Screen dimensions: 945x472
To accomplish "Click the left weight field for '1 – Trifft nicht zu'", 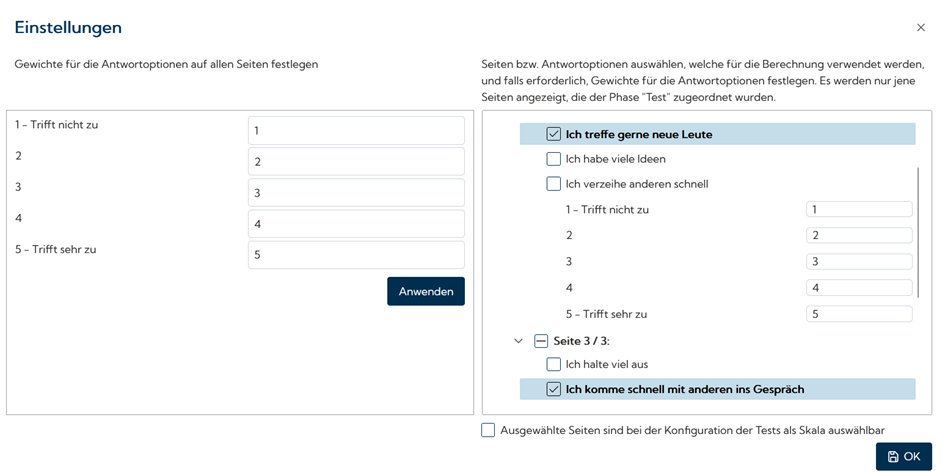I will click(x=356, y=131).
